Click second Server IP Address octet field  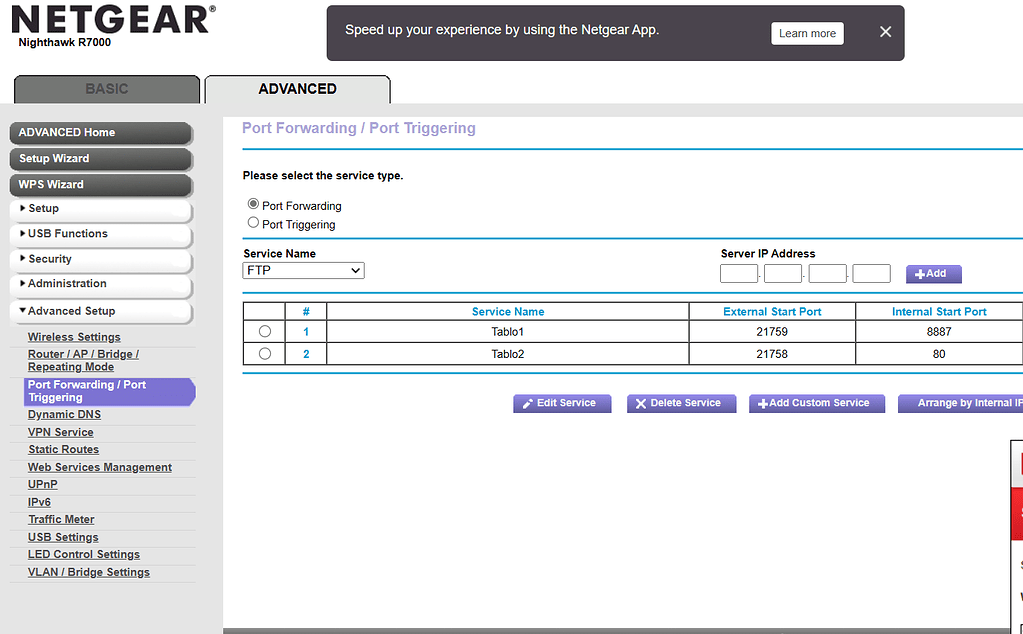click(x=783, y=274)
